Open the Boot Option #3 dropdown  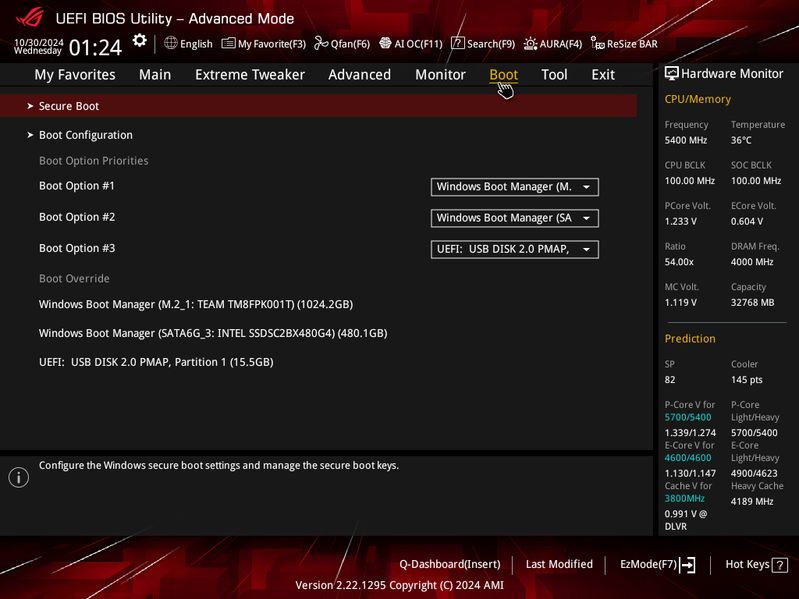pyautogui.click(x=515, y=249)
